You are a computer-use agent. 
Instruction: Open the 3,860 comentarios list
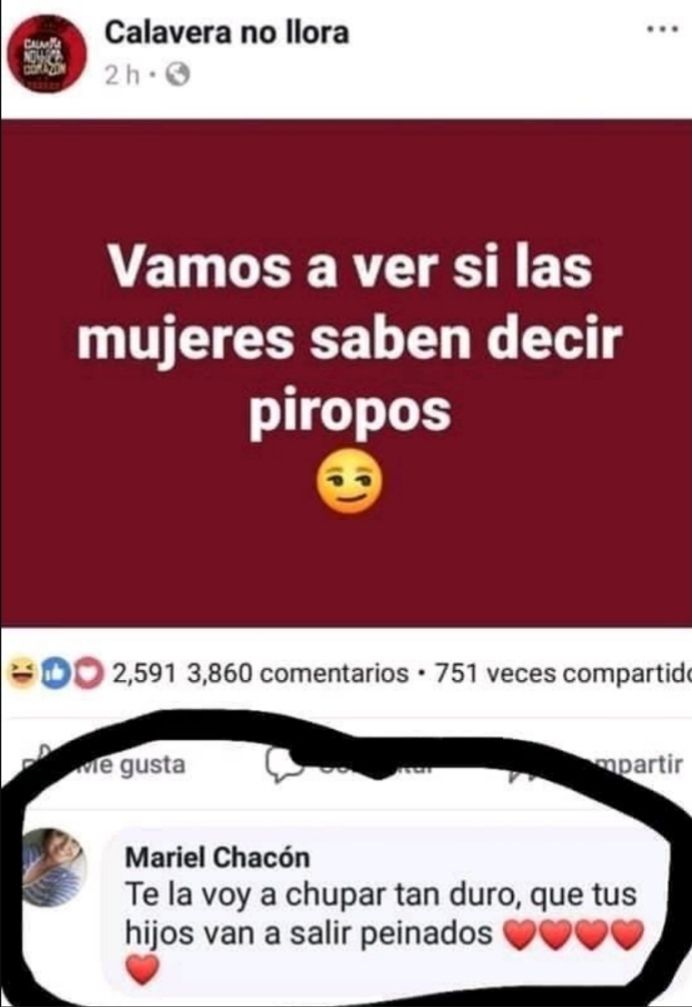click(x=298, y=674)
